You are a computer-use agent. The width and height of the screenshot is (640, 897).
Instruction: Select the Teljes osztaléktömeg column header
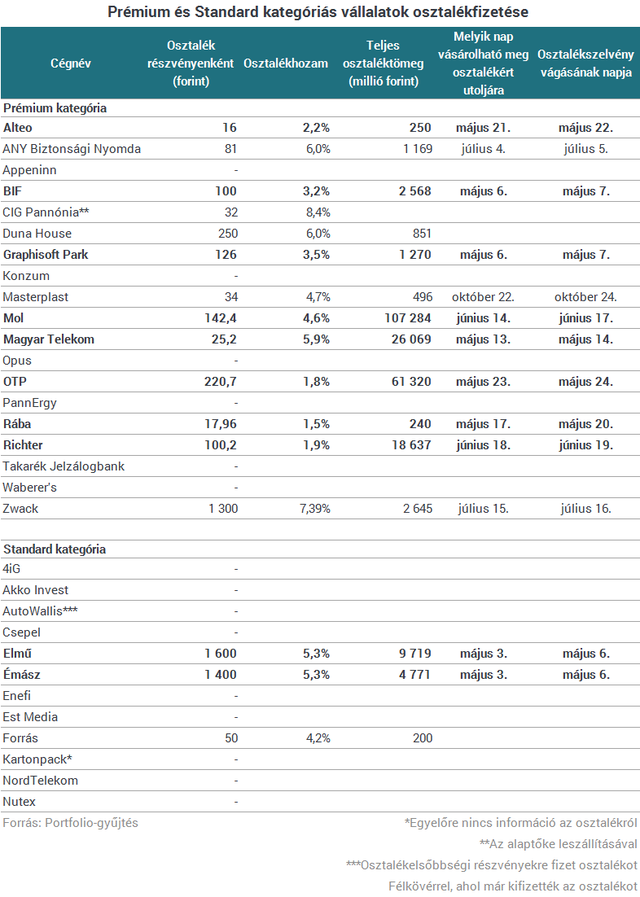[383, 63]
